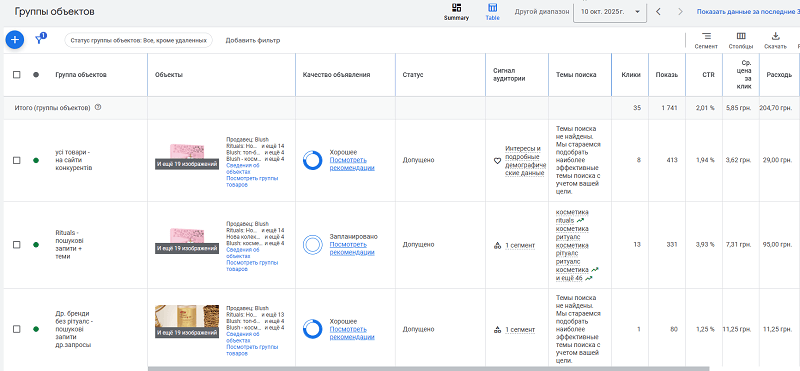Open the filter funnel icon
Screen dimensions: 800x371
tap(39, 39)
